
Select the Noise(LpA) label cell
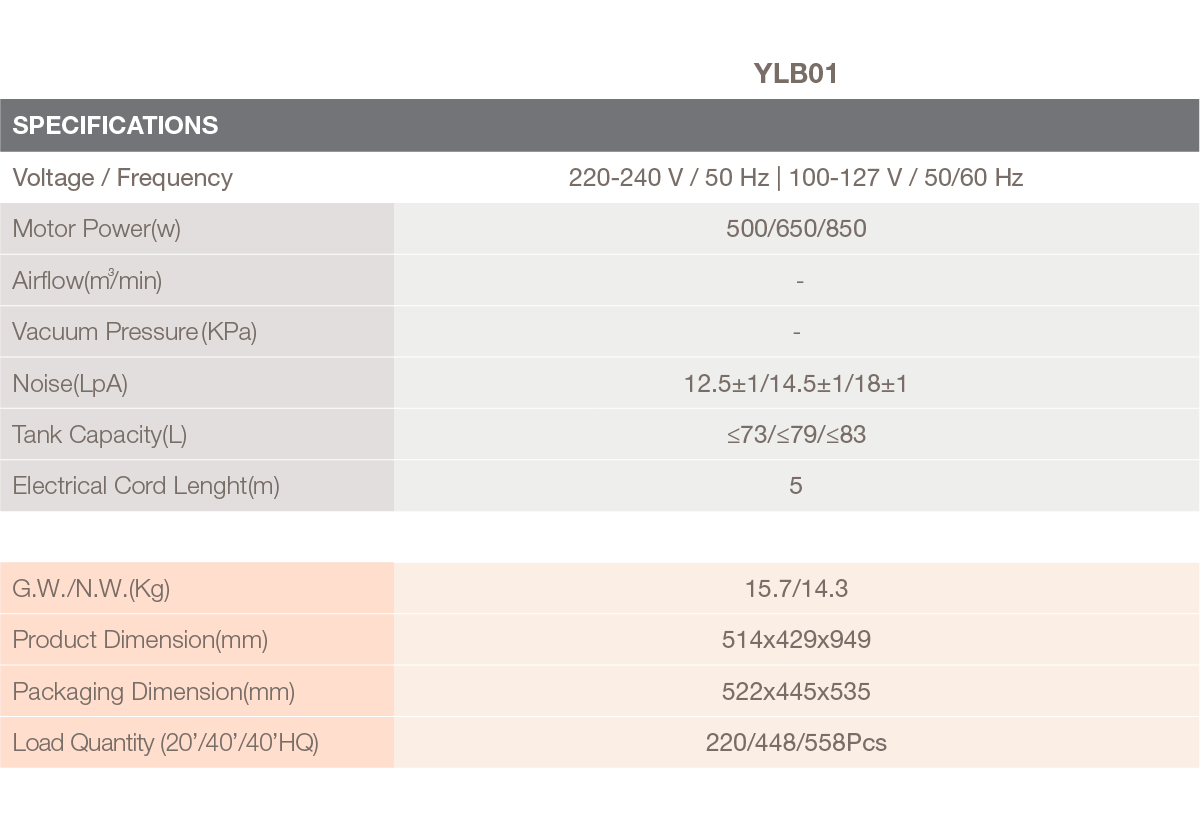pos(197,383)
